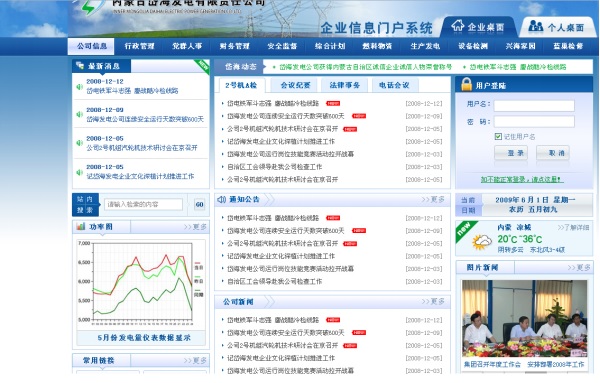Click the people icon on 个人桌面 tab

tap(536, 26)
